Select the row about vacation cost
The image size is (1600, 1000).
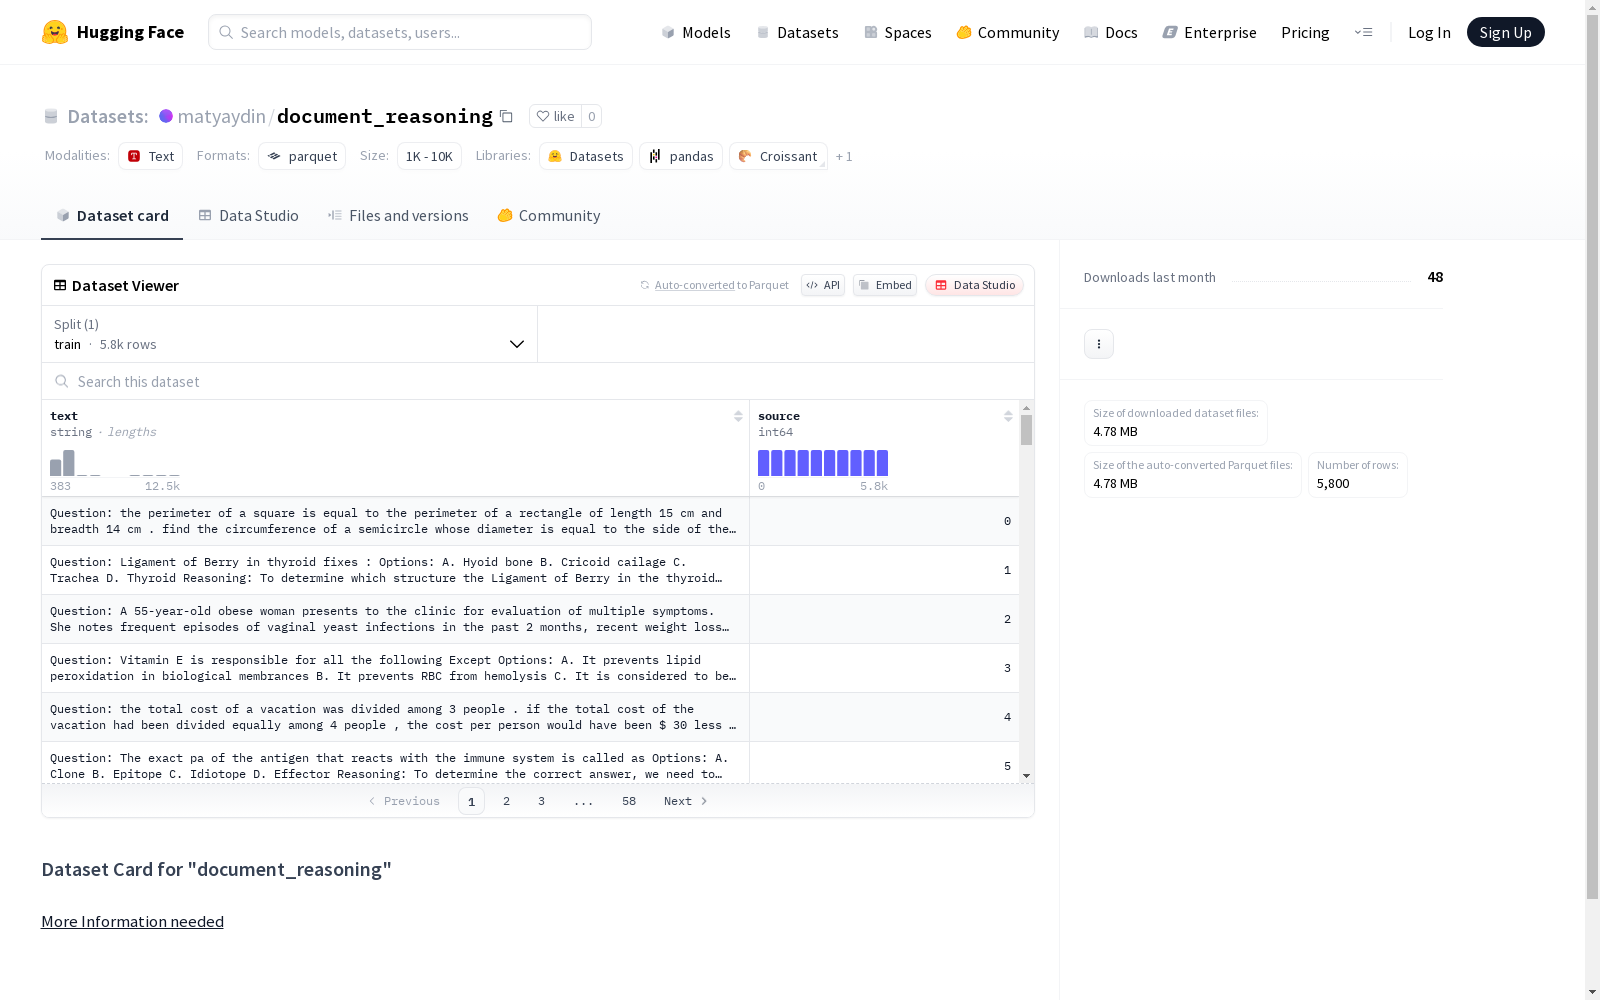pos(530,717)
